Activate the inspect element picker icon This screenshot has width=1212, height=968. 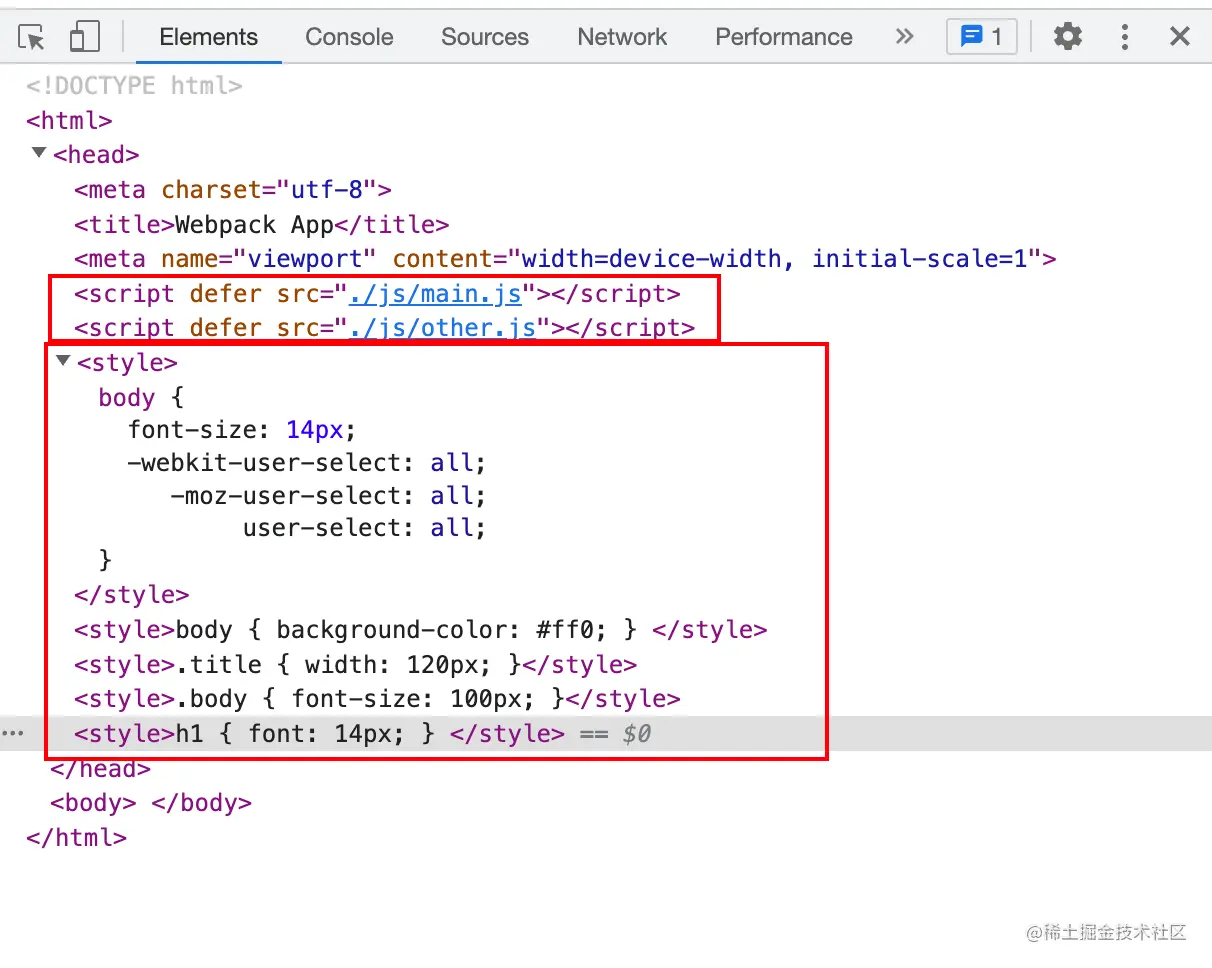(33, 37)
